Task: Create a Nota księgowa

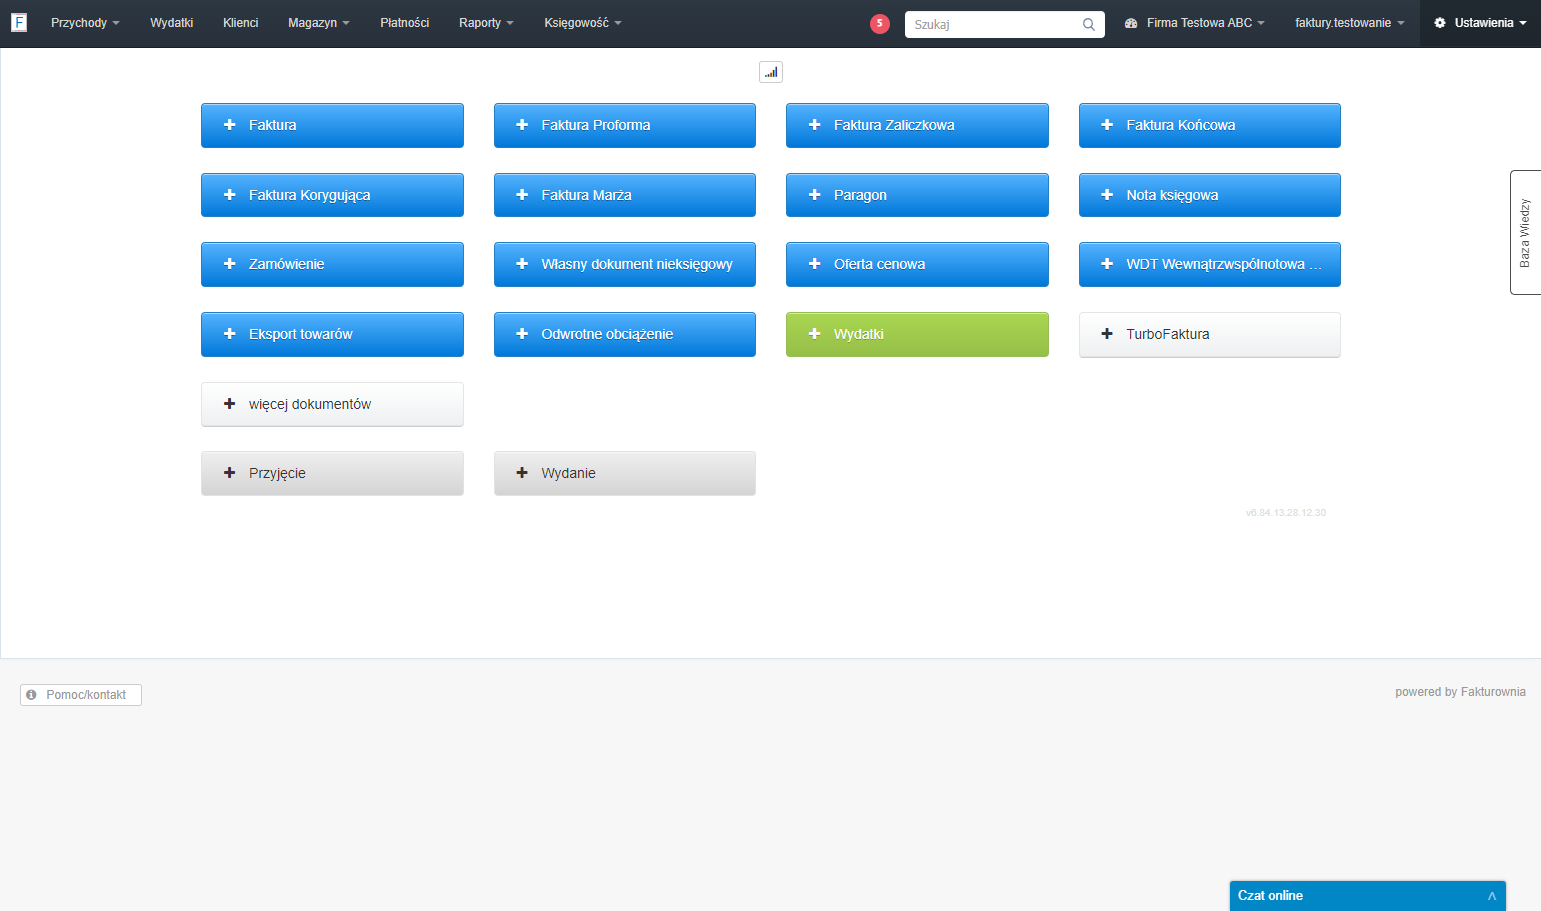Action: tap(1210, 195)
